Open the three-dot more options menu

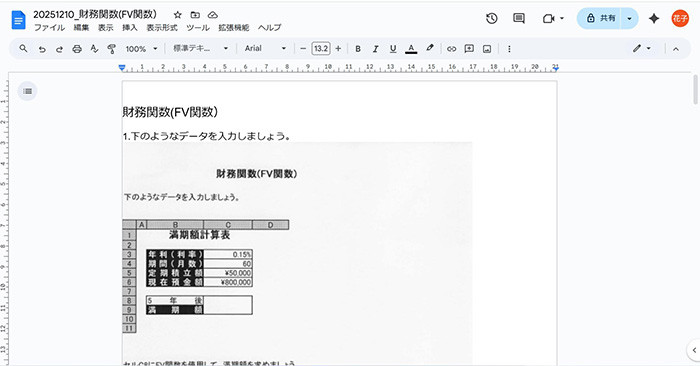point(509,49)
